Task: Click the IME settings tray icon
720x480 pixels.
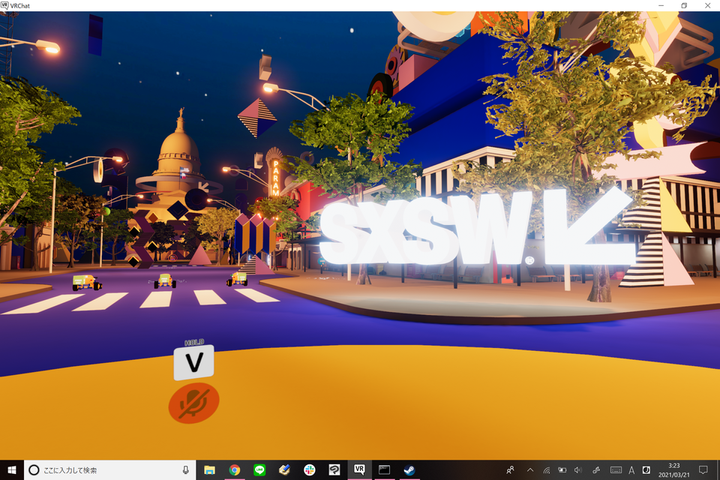Action: [646, 470]
